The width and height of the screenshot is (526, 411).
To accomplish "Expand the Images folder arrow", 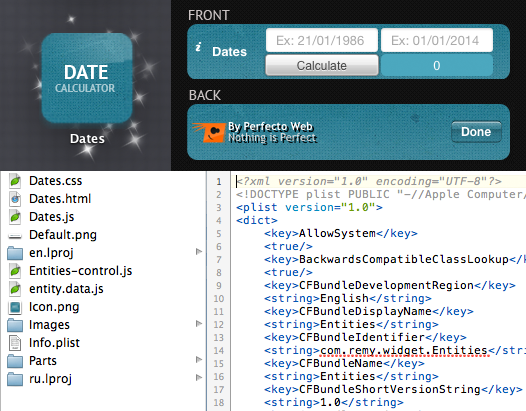I will pyautogui.click(x=199, y=323).
